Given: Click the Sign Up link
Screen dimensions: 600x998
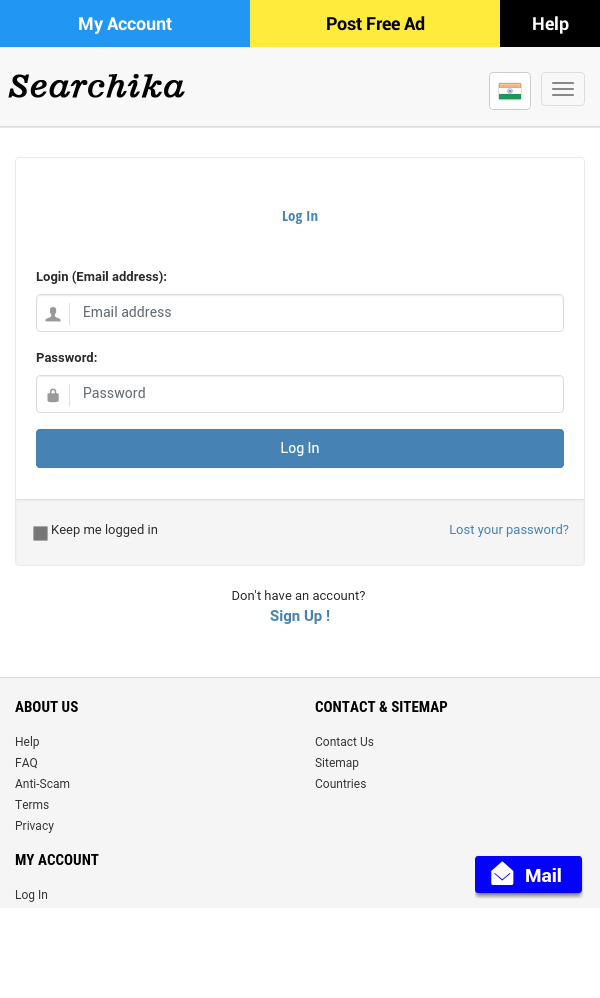Looking at the screenshot, I should point(300,616).
